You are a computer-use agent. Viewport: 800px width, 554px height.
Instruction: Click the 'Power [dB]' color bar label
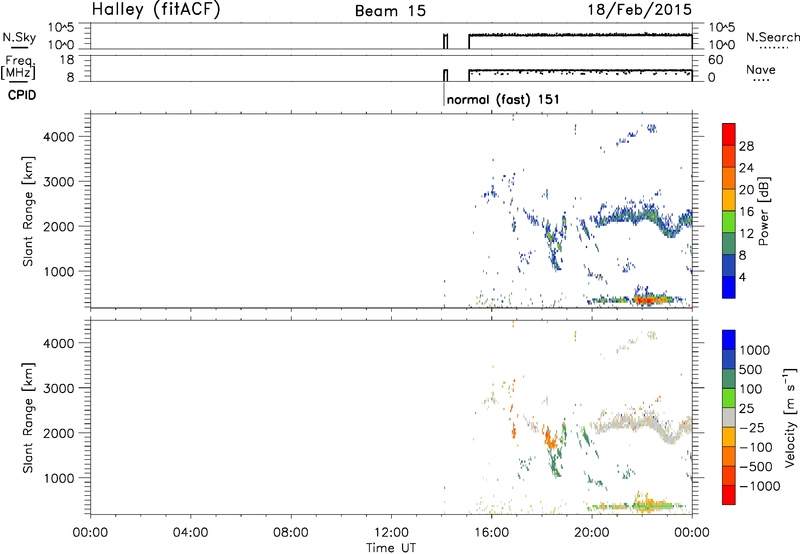pos(763,211)
